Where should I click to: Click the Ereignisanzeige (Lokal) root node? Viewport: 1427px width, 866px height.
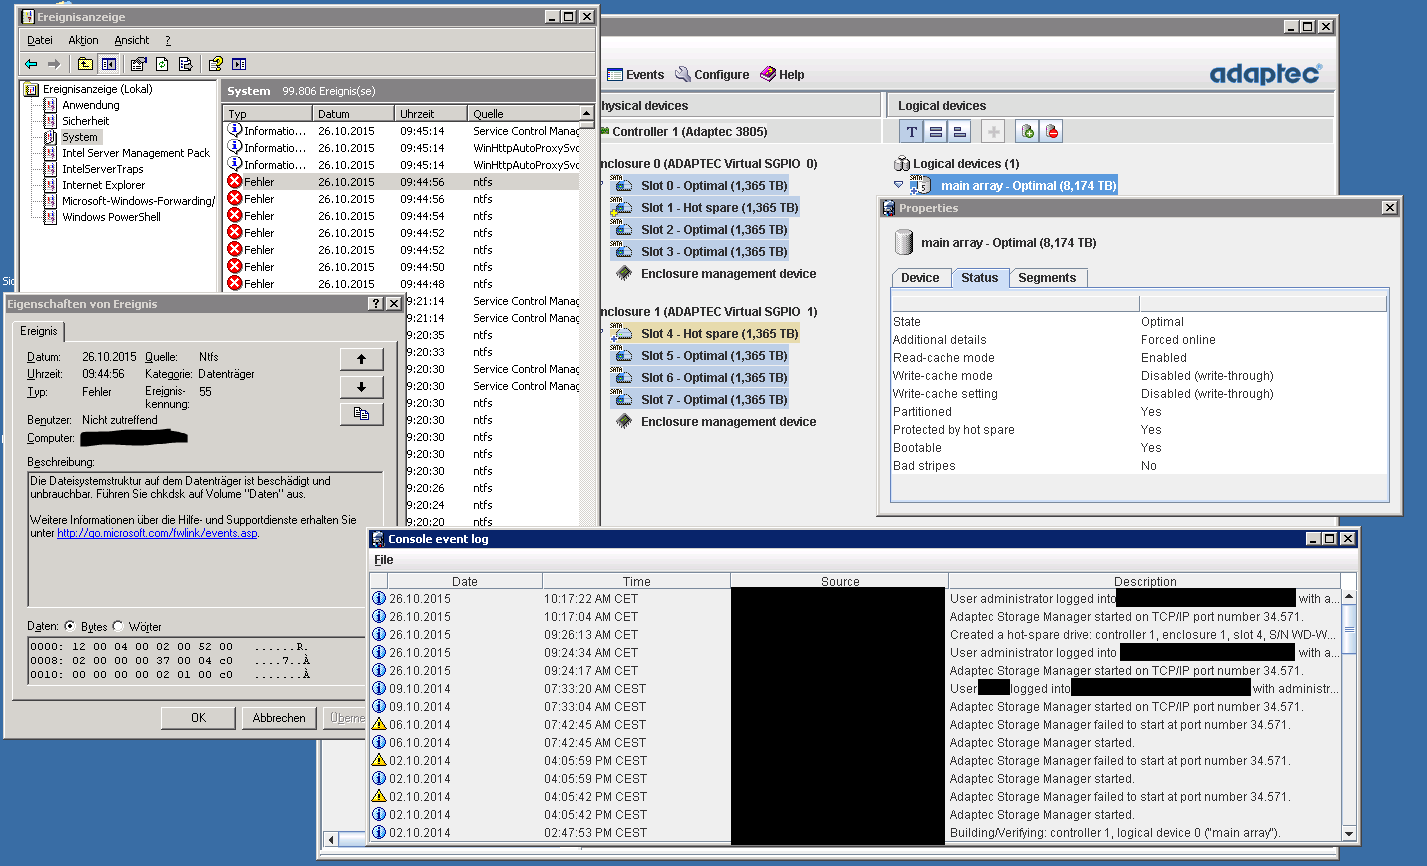click(x=97, y=89)
